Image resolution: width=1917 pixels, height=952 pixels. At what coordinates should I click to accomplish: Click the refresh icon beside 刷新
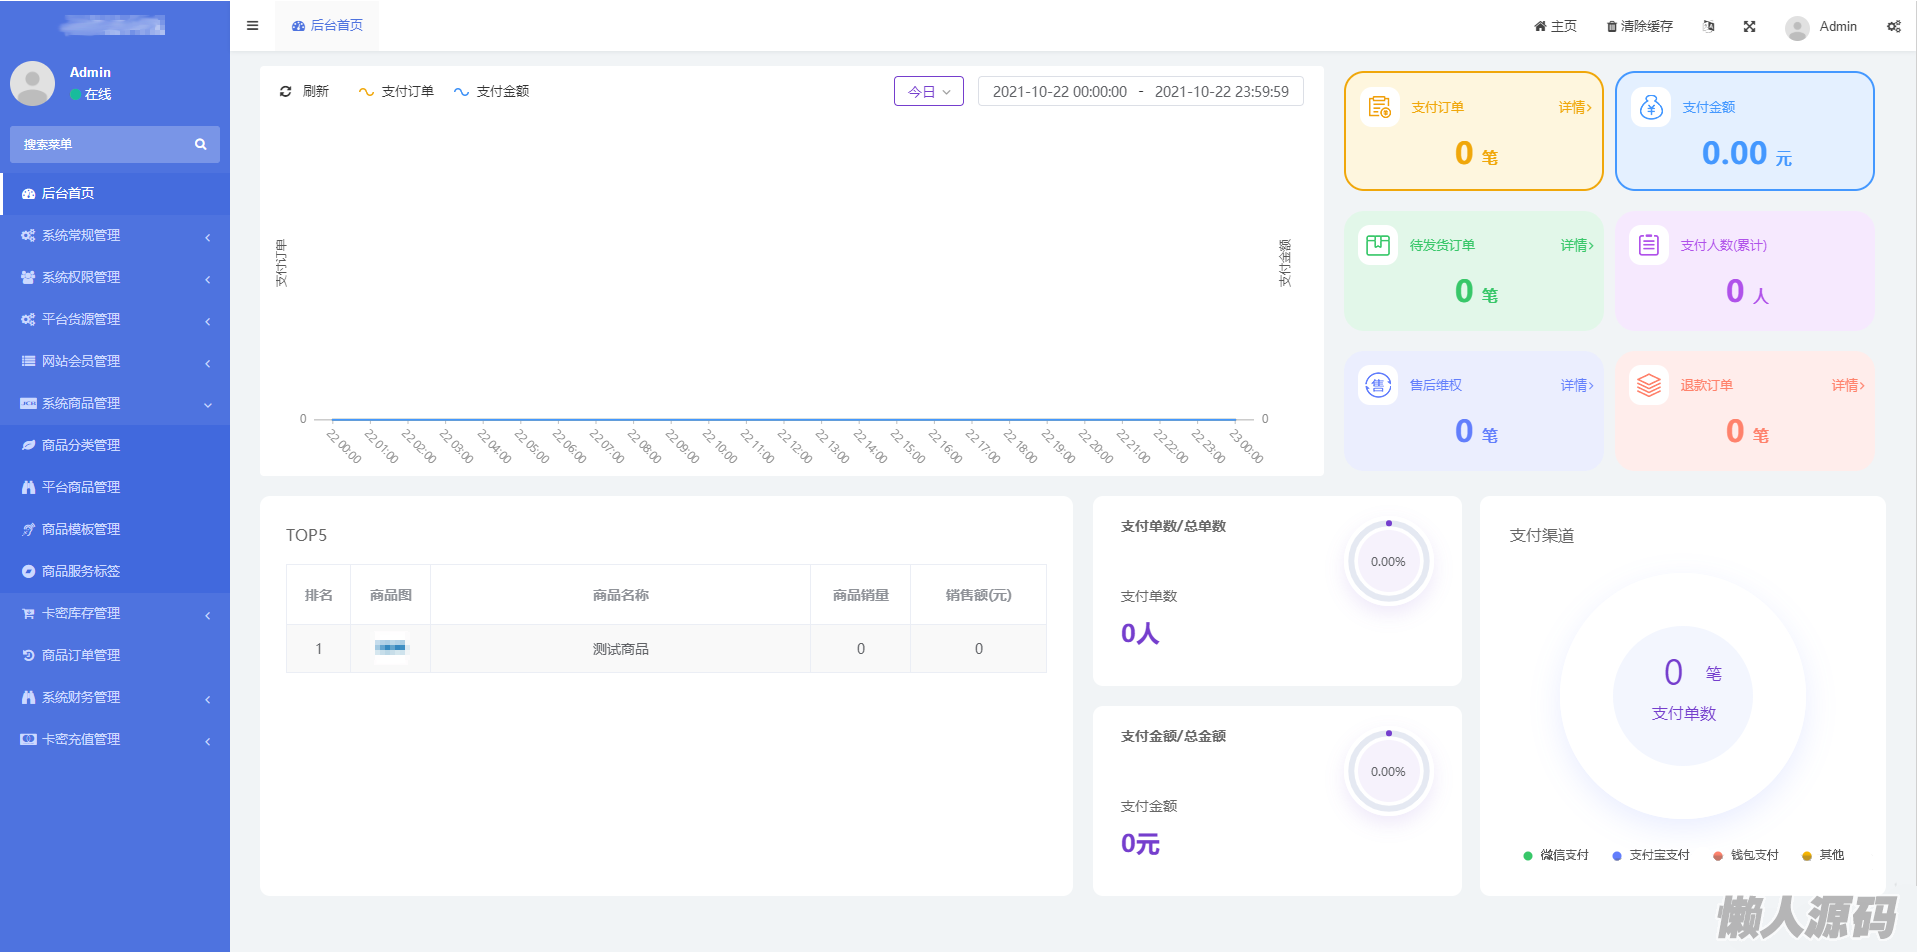[285, 92]
